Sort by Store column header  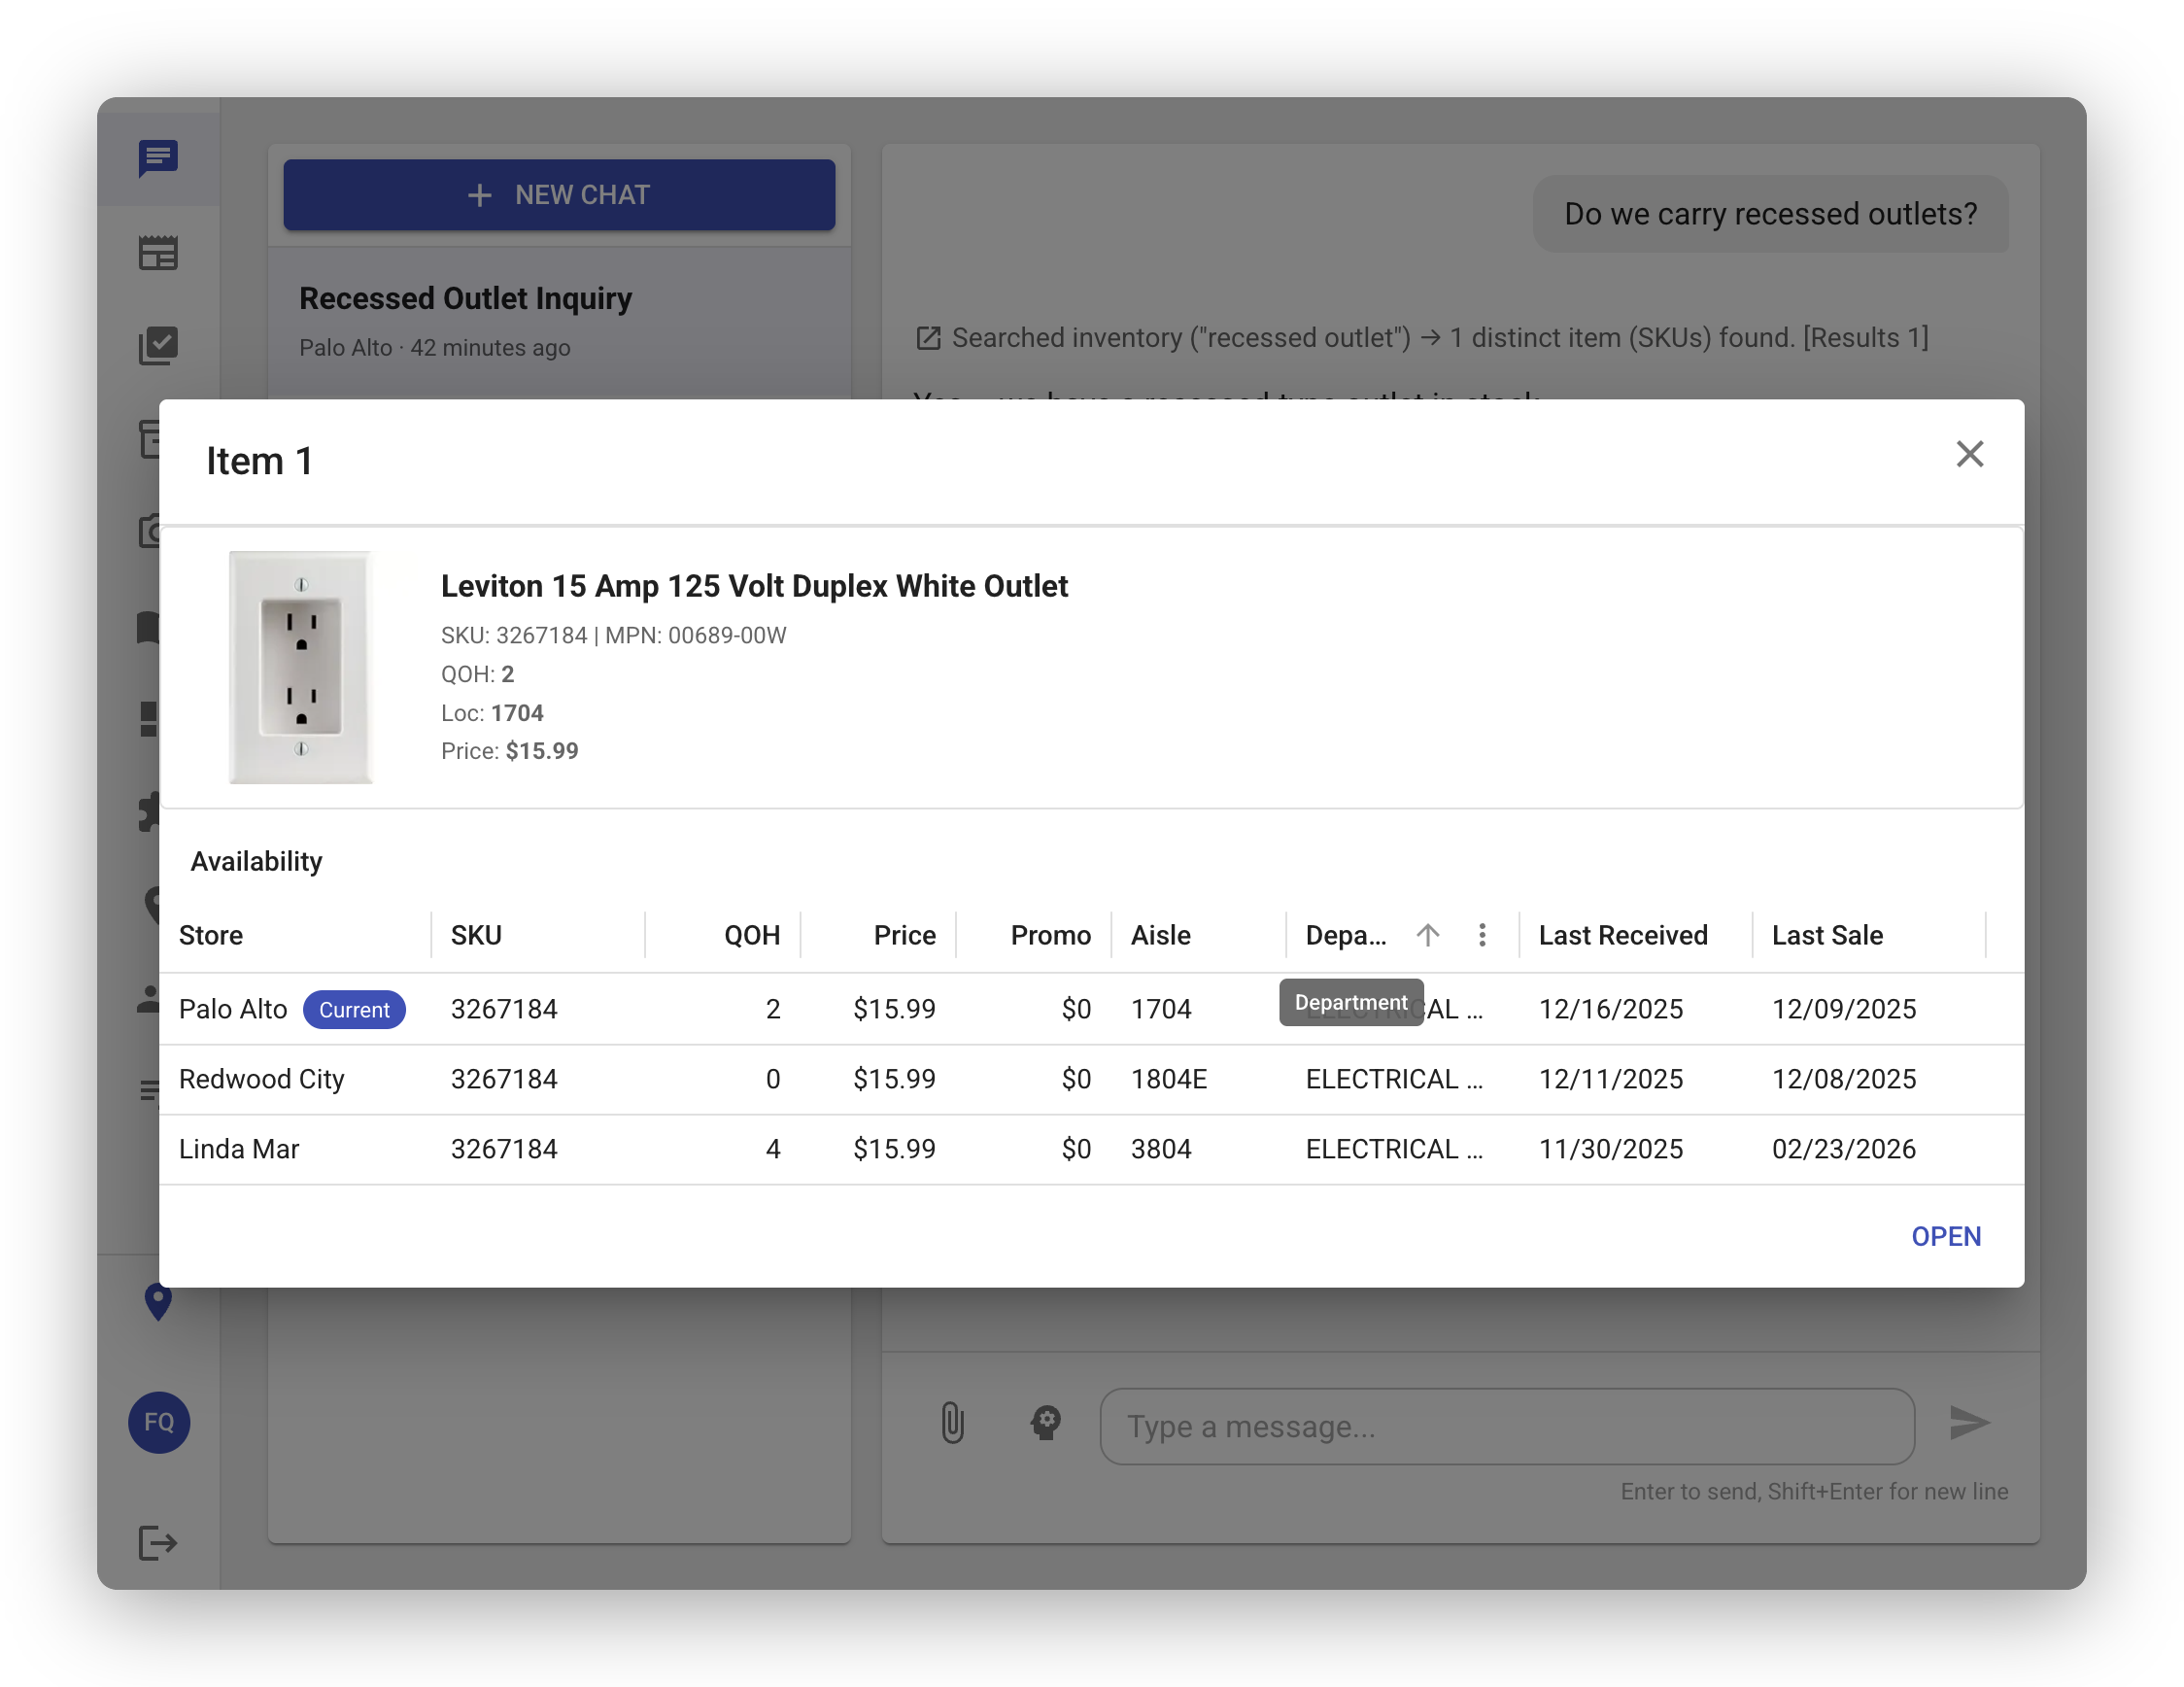click(x=211, y=935)
